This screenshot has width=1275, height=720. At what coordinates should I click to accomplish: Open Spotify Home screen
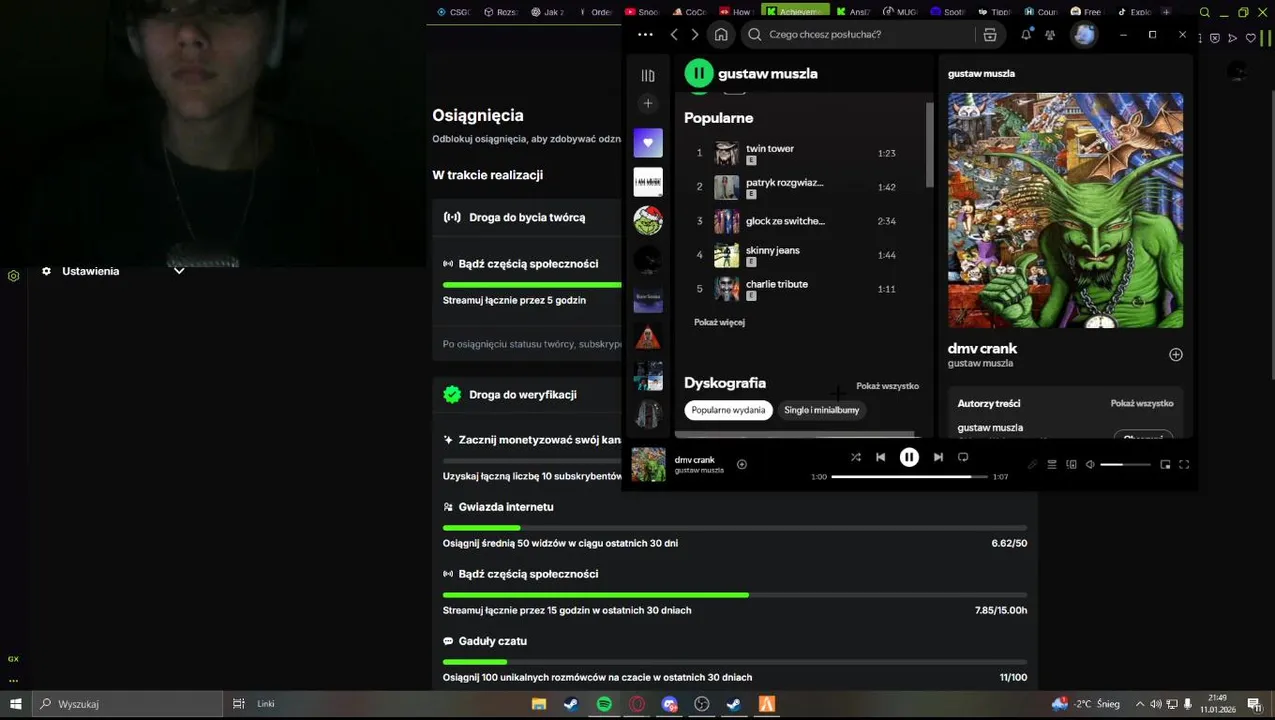click(721, 34)
